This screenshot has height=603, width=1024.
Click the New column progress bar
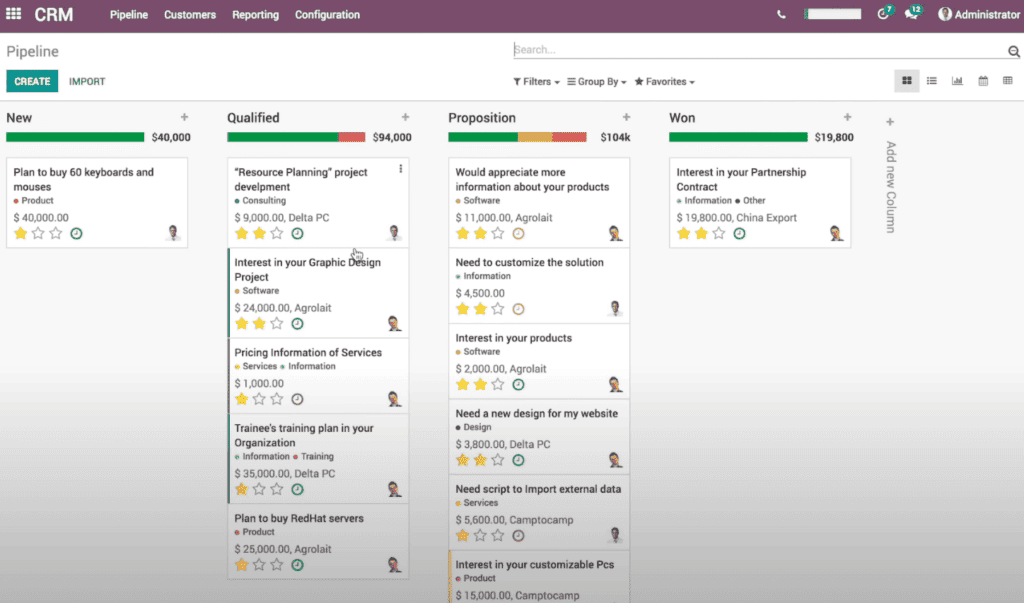(x=75, y=137)
